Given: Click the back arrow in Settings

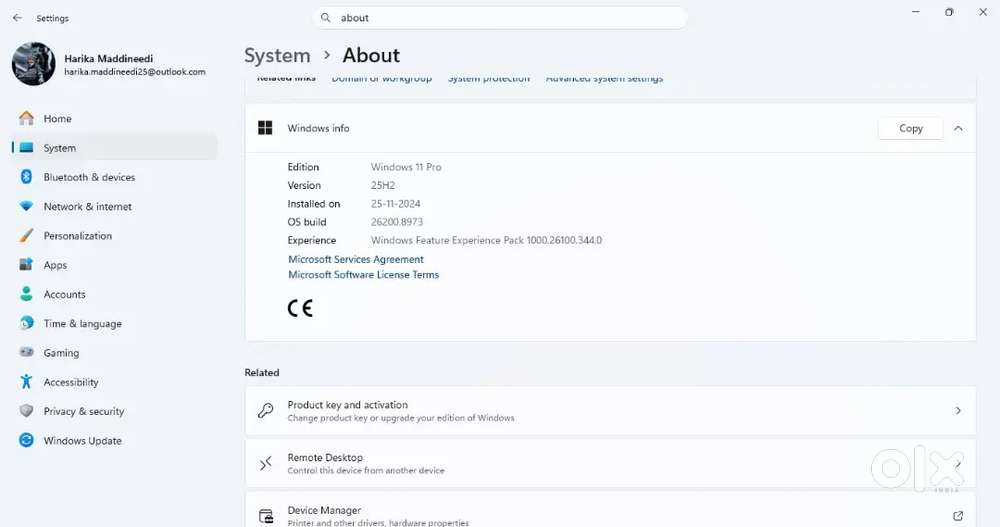Looking at the screenshot, I should [17, 18].
